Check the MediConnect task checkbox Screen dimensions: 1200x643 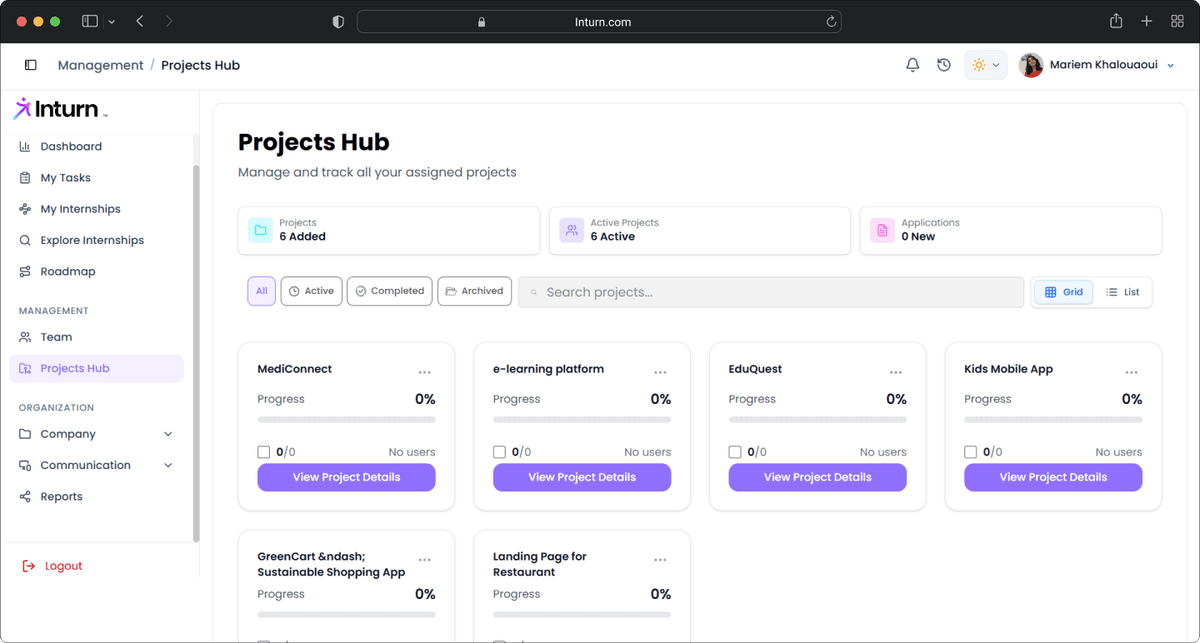point(264,452)
